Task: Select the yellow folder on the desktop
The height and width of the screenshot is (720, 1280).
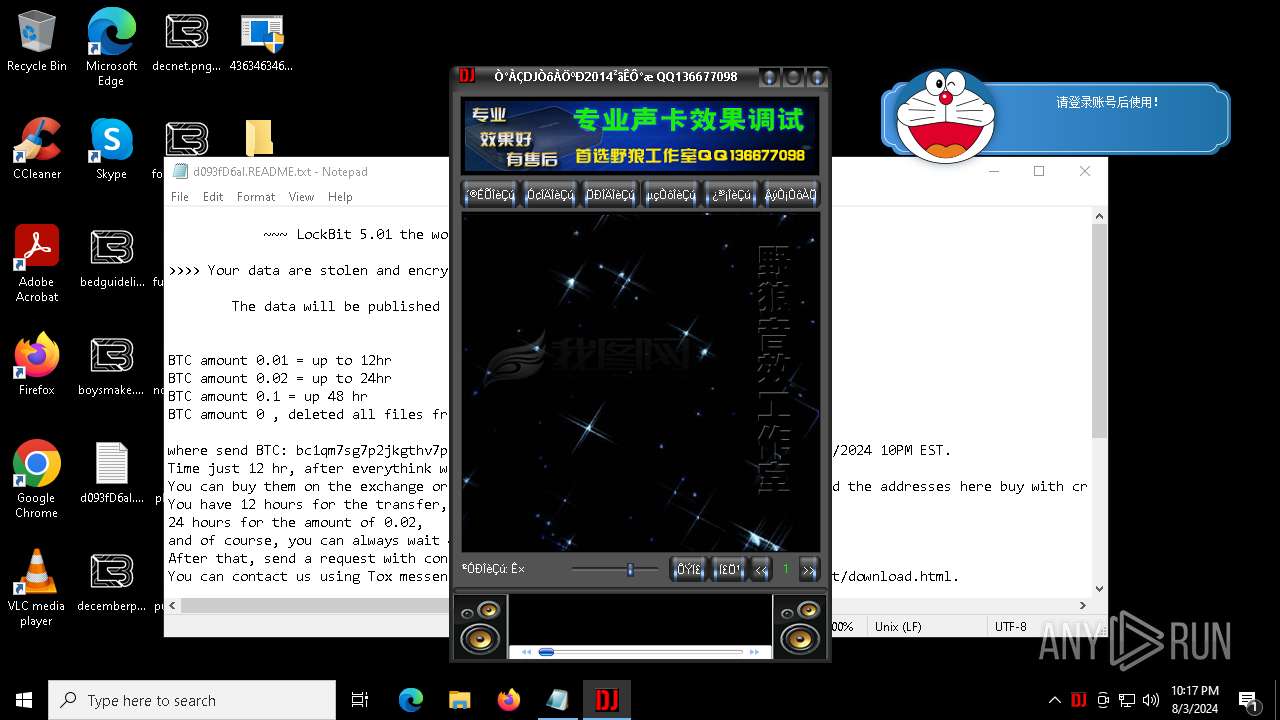Action: coord(259,139)
